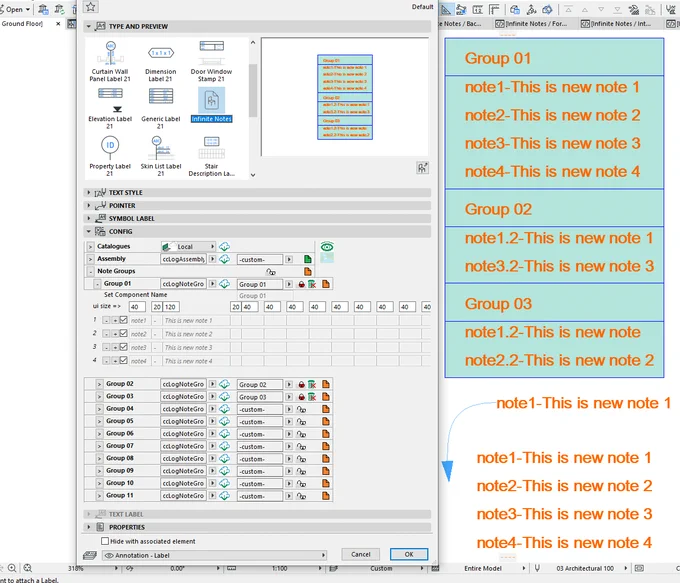
Task: Click the orange document icon in Group 10 row
Action: pos(326,483)
